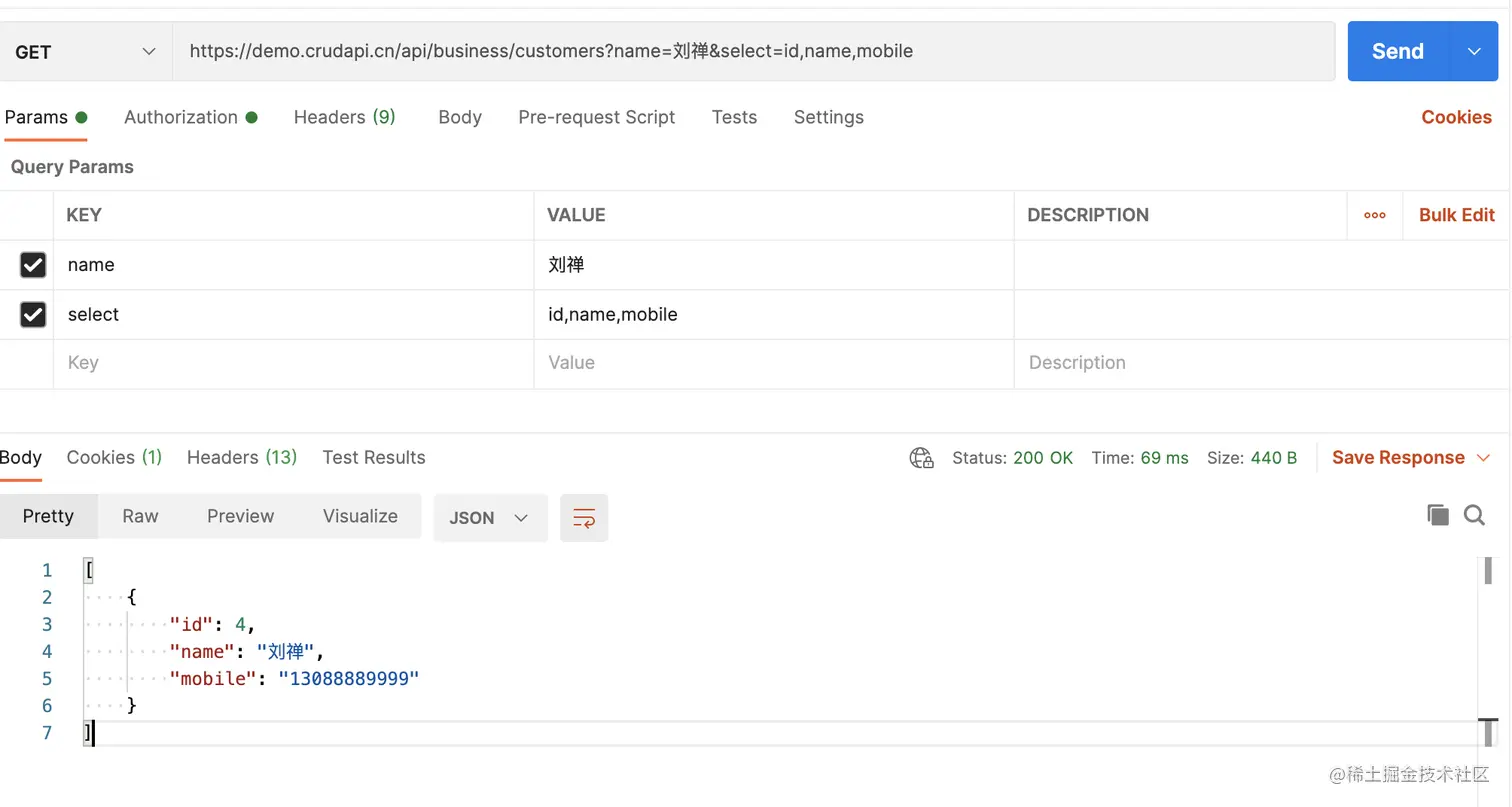Click the id,name,mobile value cell
This screenshot has width=1512, height=807.
[774, 315]
